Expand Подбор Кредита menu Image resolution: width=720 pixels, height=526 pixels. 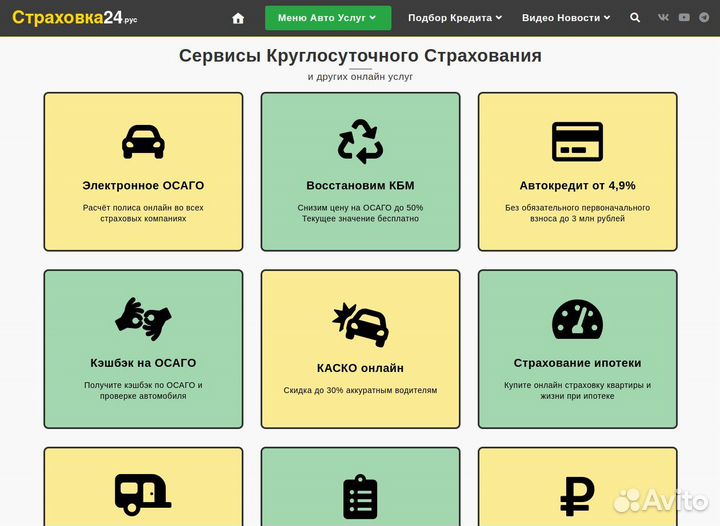[455, 18]
